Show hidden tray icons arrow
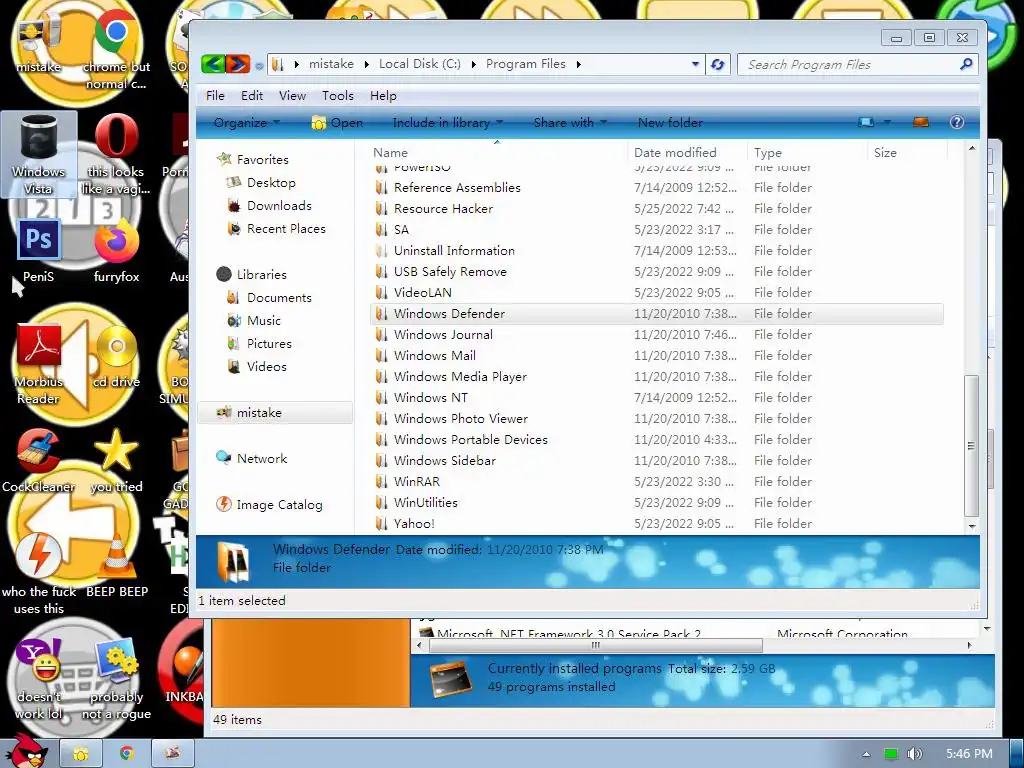The width and height of the screenshot is (1024, 768). coord(866,754)
